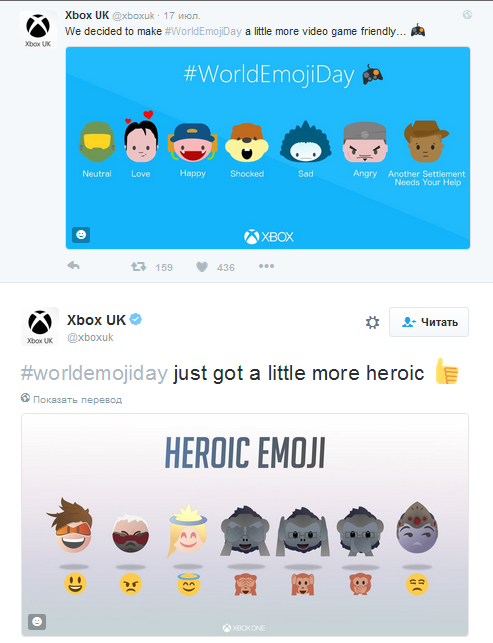The width and height of the screenshot is (493, 643).
Task: Click the Показать перевод translation link
Action: coord(77,399)
